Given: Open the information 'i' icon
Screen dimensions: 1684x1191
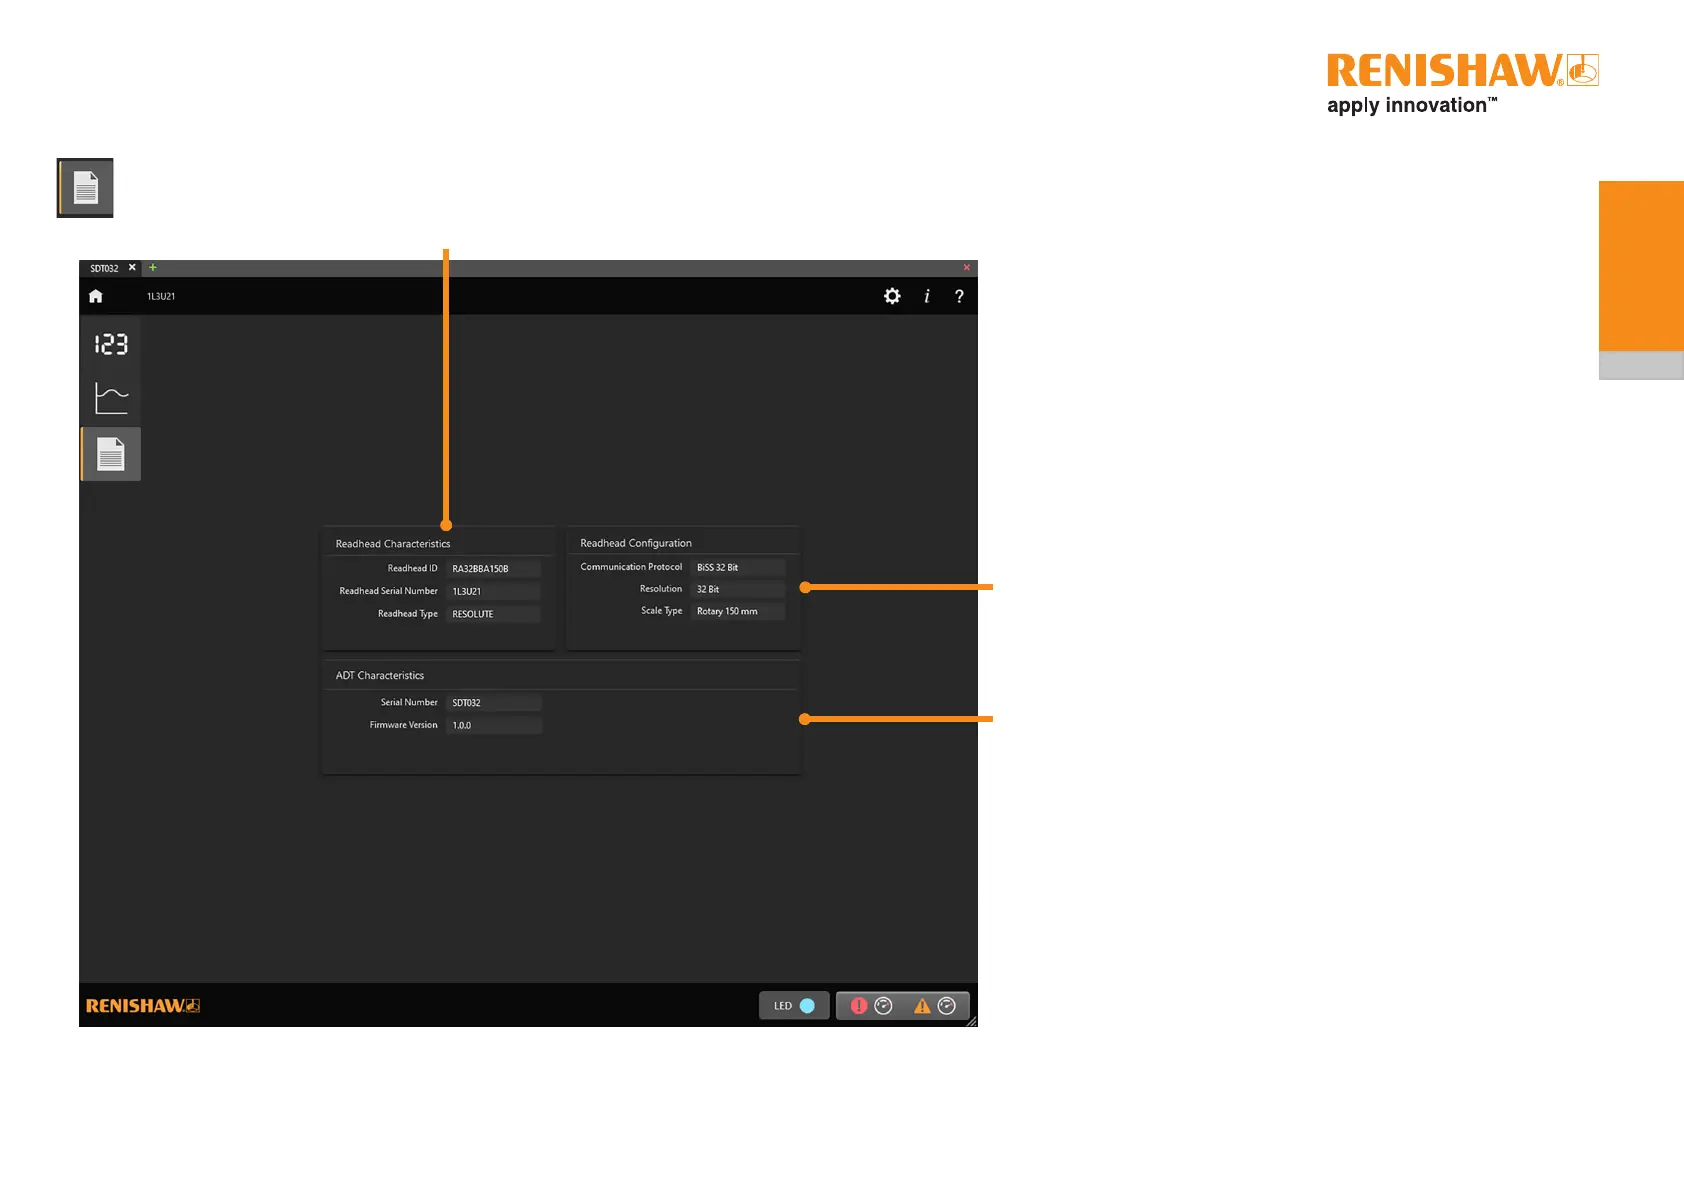Looking at the screenshot, I should click(927, 296).
